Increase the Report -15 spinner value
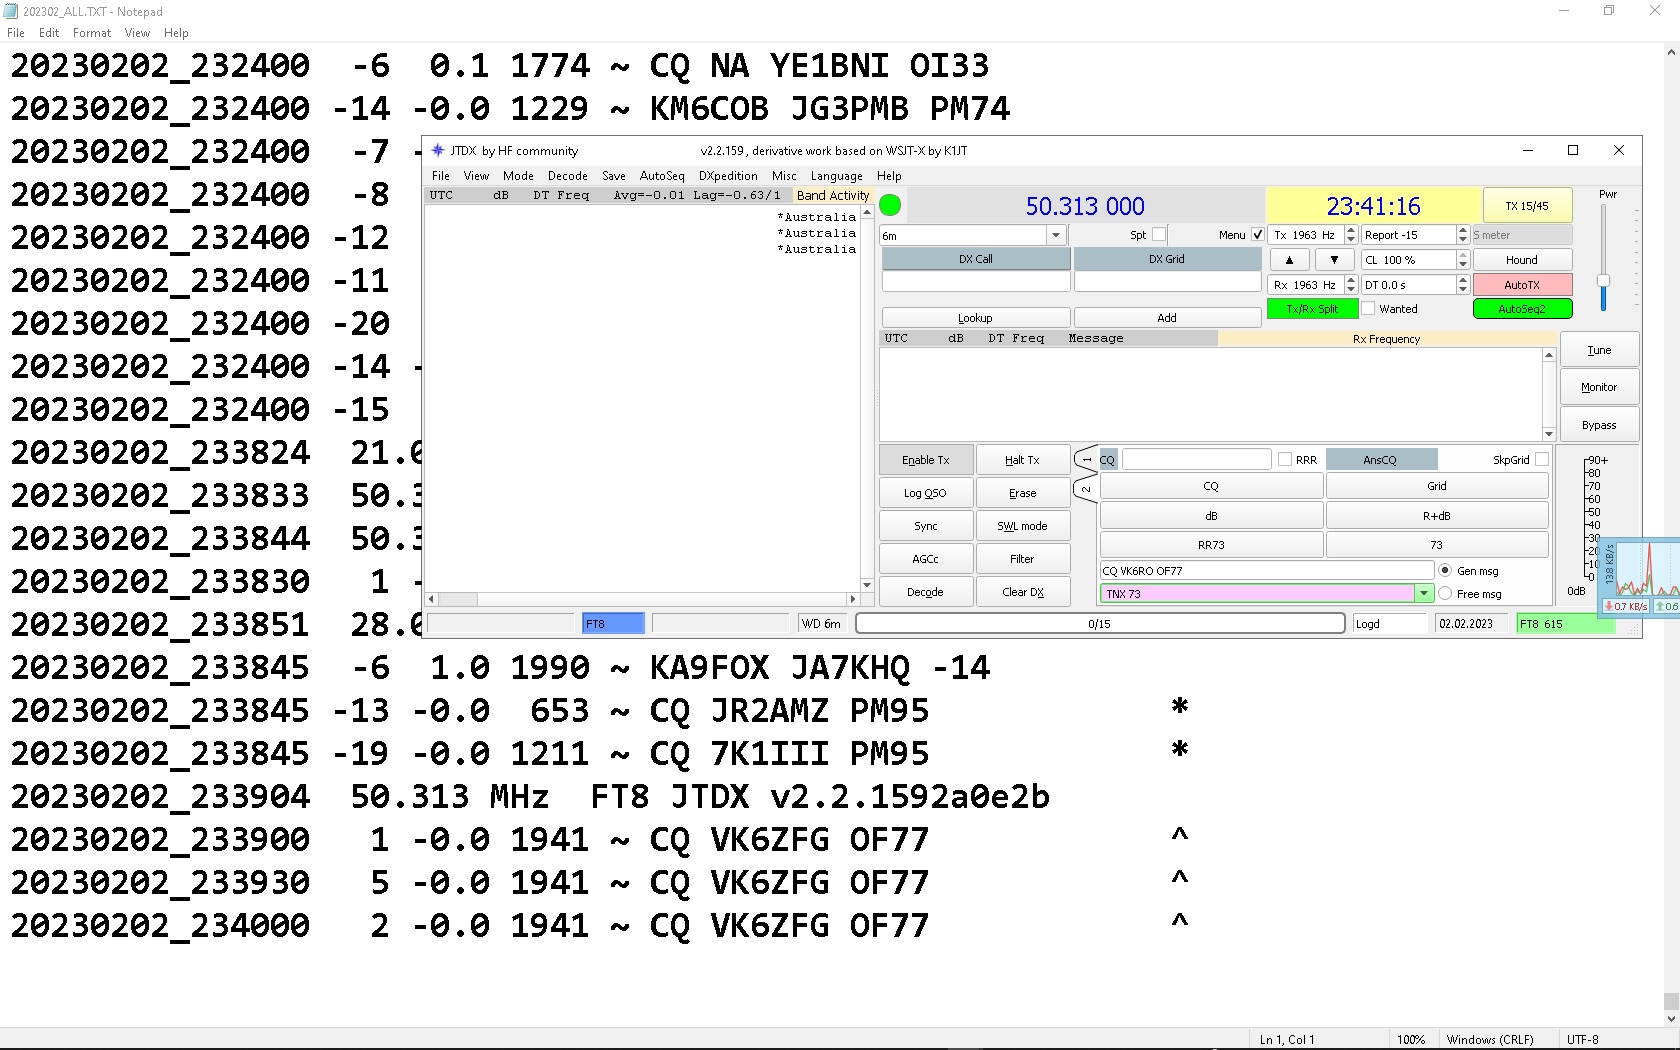Screen dimensions: 1680x1050 point(1462,230)
